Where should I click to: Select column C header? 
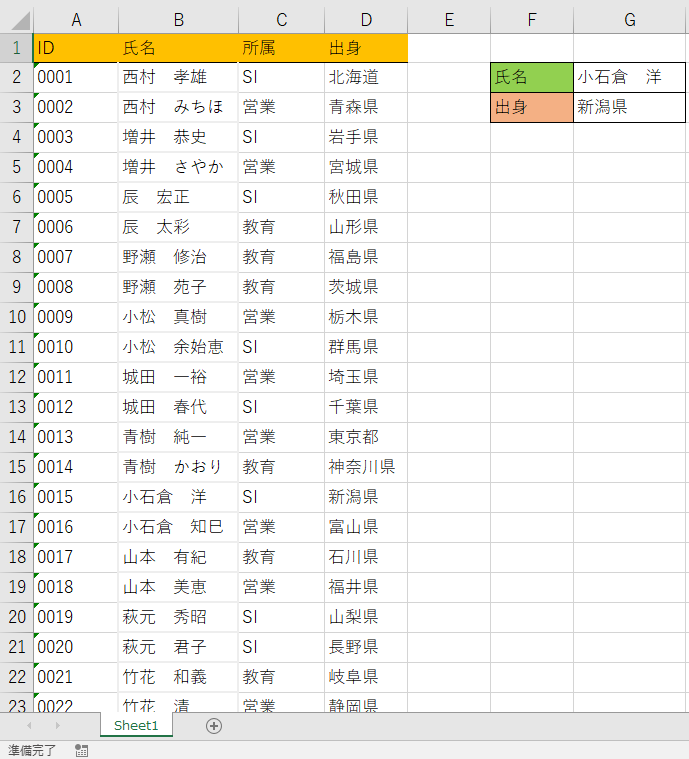click(x=281, y=20)
